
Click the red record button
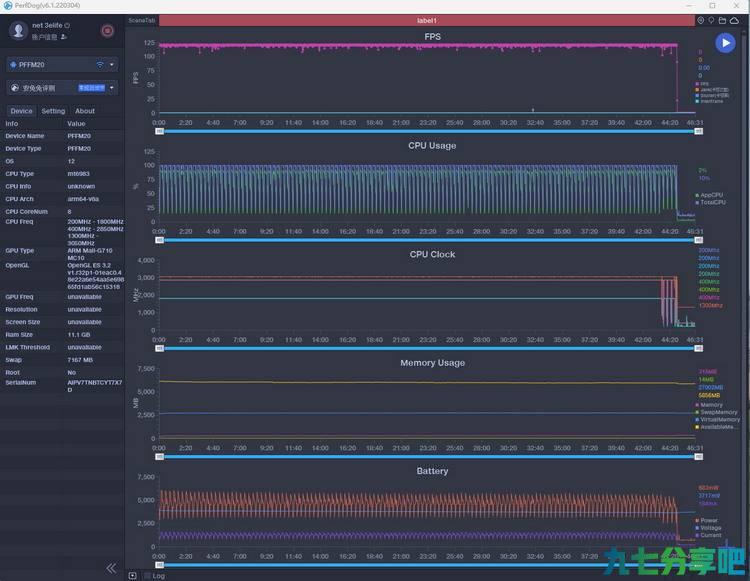pyautogui.click(x=107, y=31)
